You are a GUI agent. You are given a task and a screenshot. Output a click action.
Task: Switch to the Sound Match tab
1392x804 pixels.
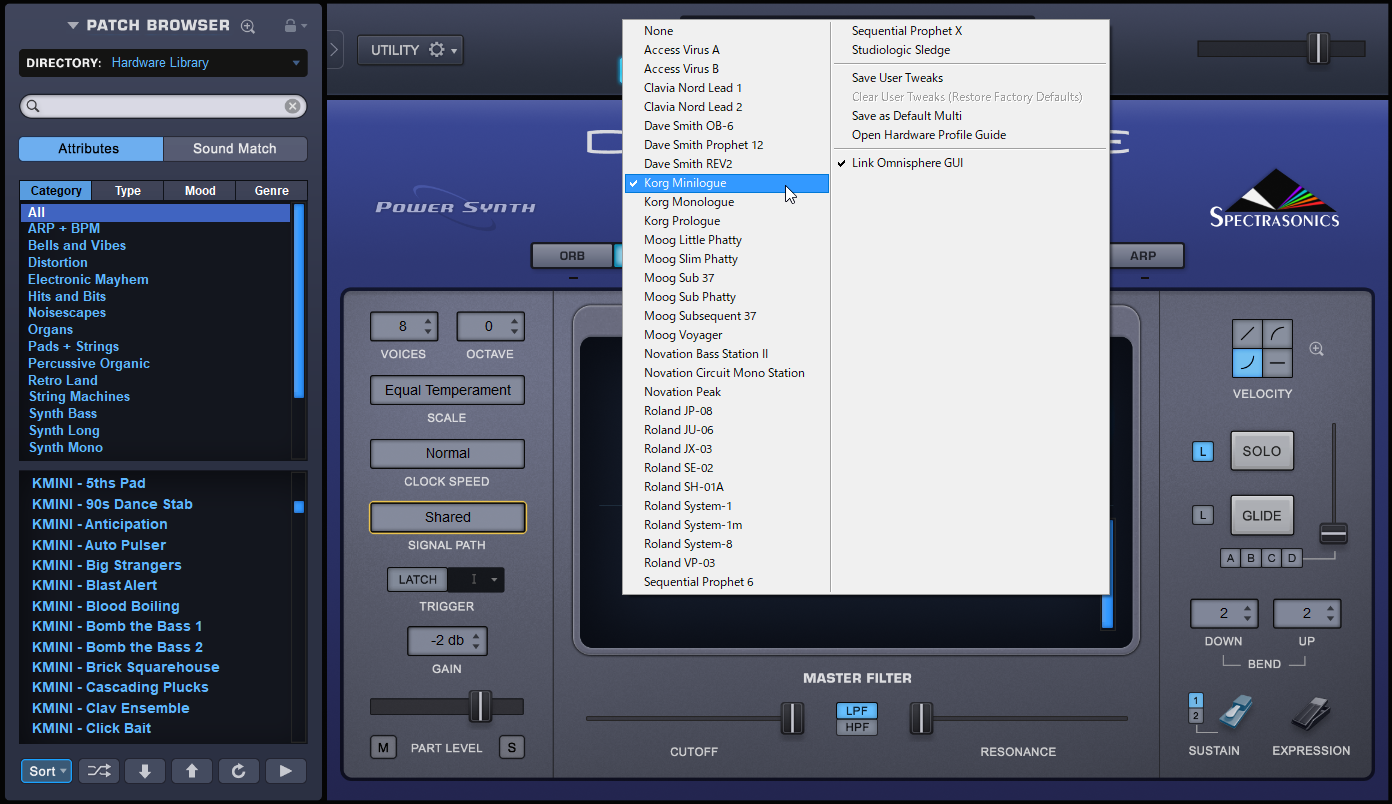pyautogui.click(x=235, y=149)
